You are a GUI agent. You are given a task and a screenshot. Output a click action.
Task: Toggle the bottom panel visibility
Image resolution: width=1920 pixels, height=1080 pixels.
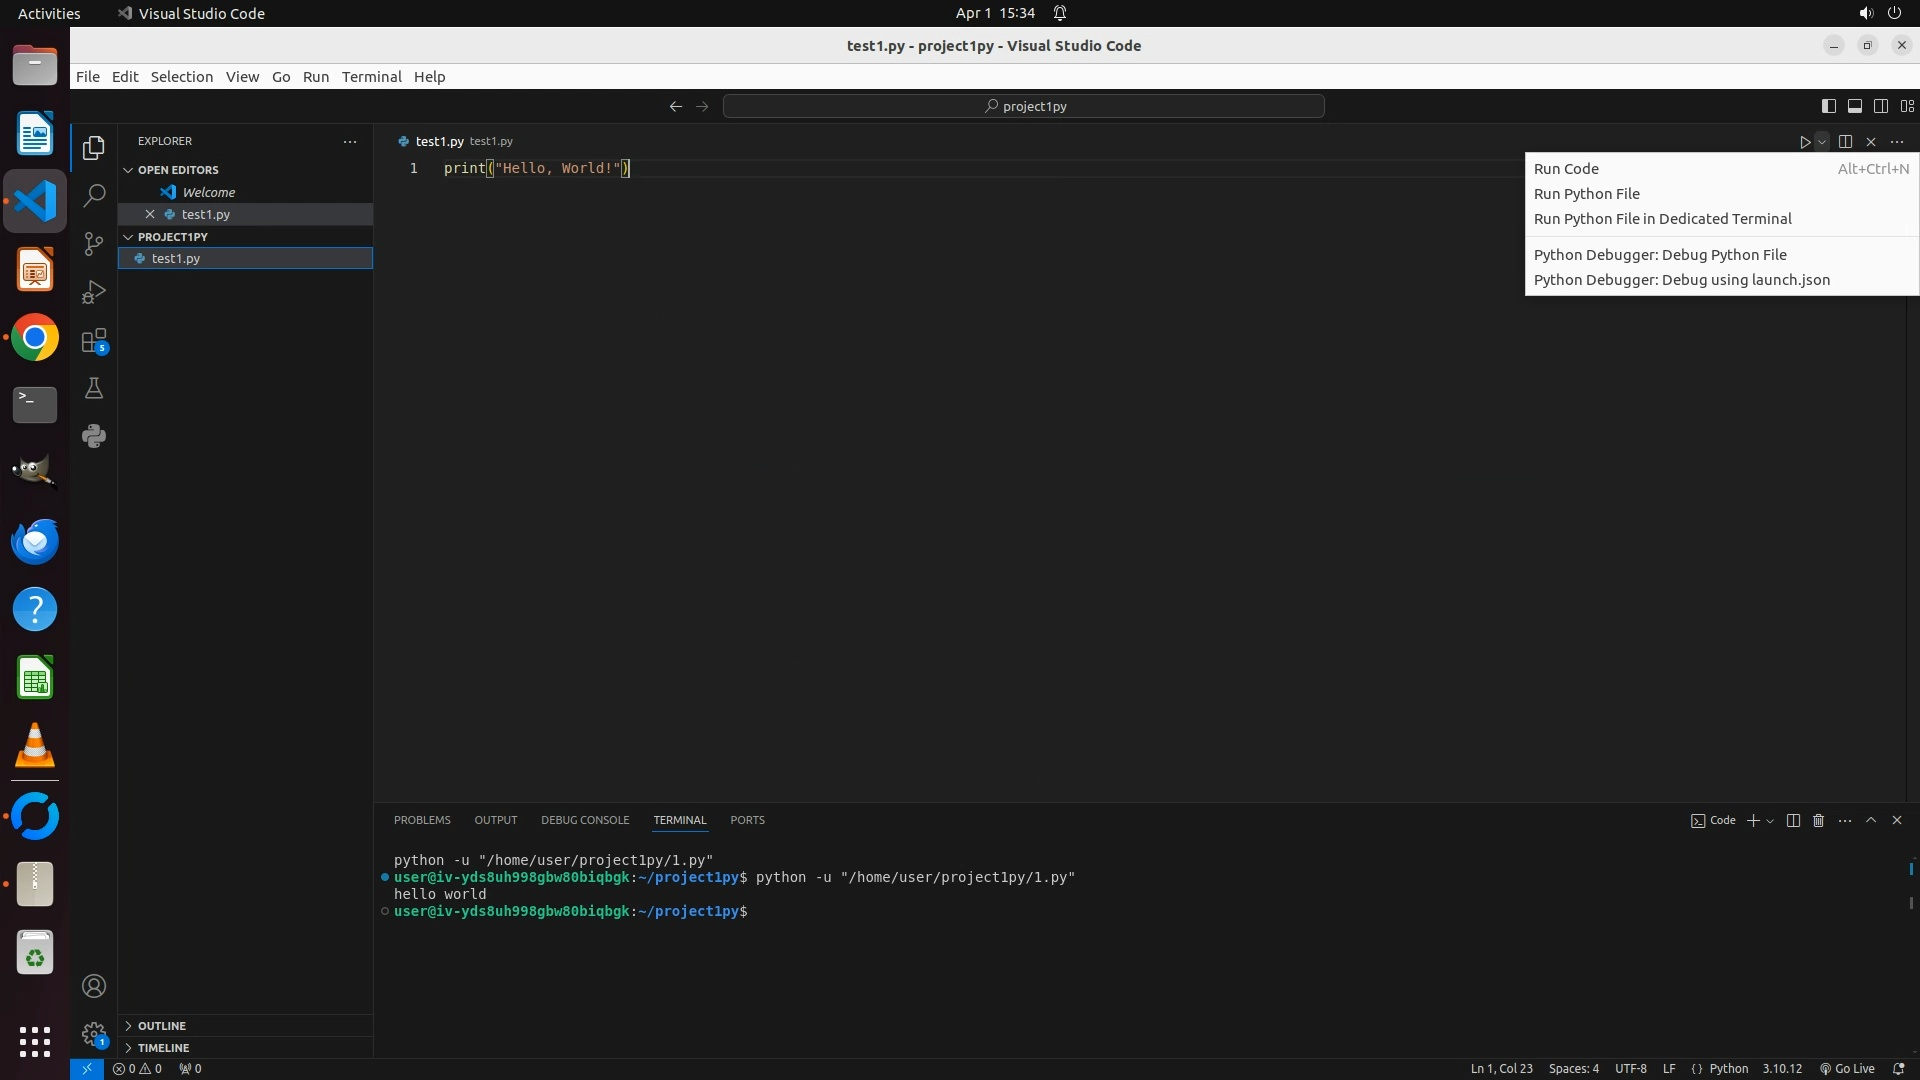[x=1854, y=106]
